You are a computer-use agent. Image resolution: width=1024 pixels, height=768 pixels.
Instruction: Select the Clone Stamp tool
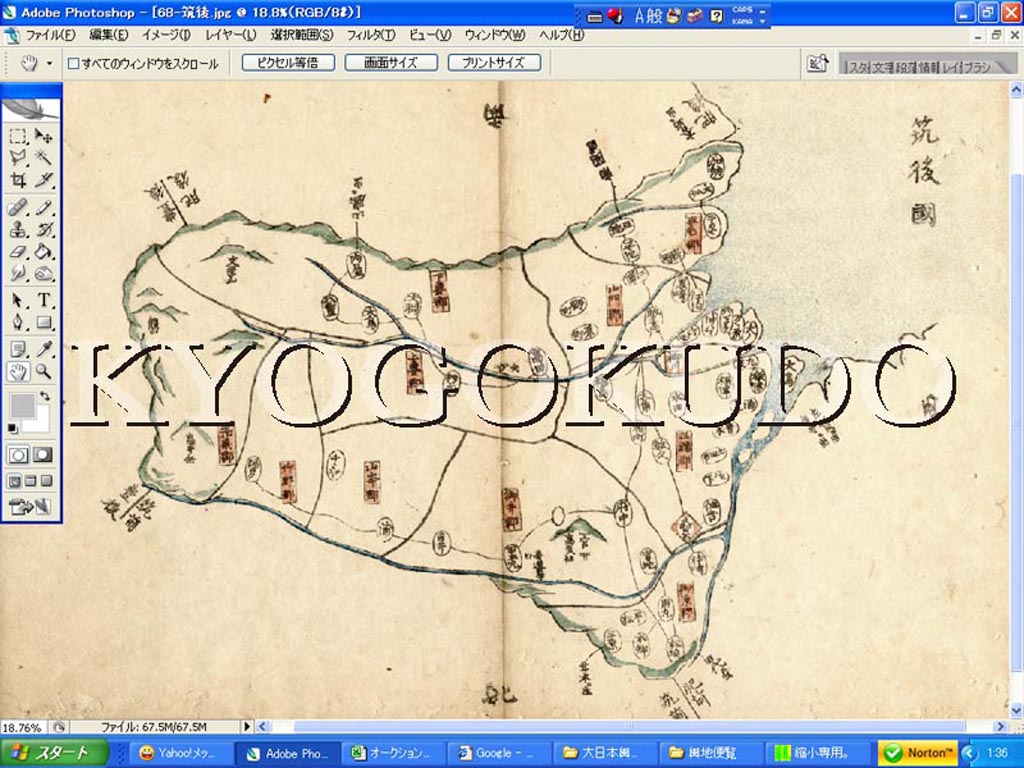point(18,230)
